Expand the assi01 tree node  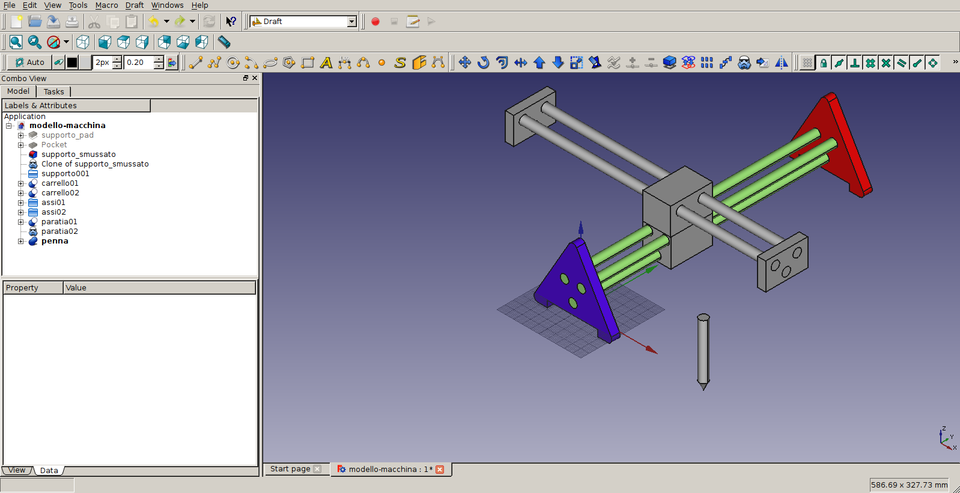point(21,202)
